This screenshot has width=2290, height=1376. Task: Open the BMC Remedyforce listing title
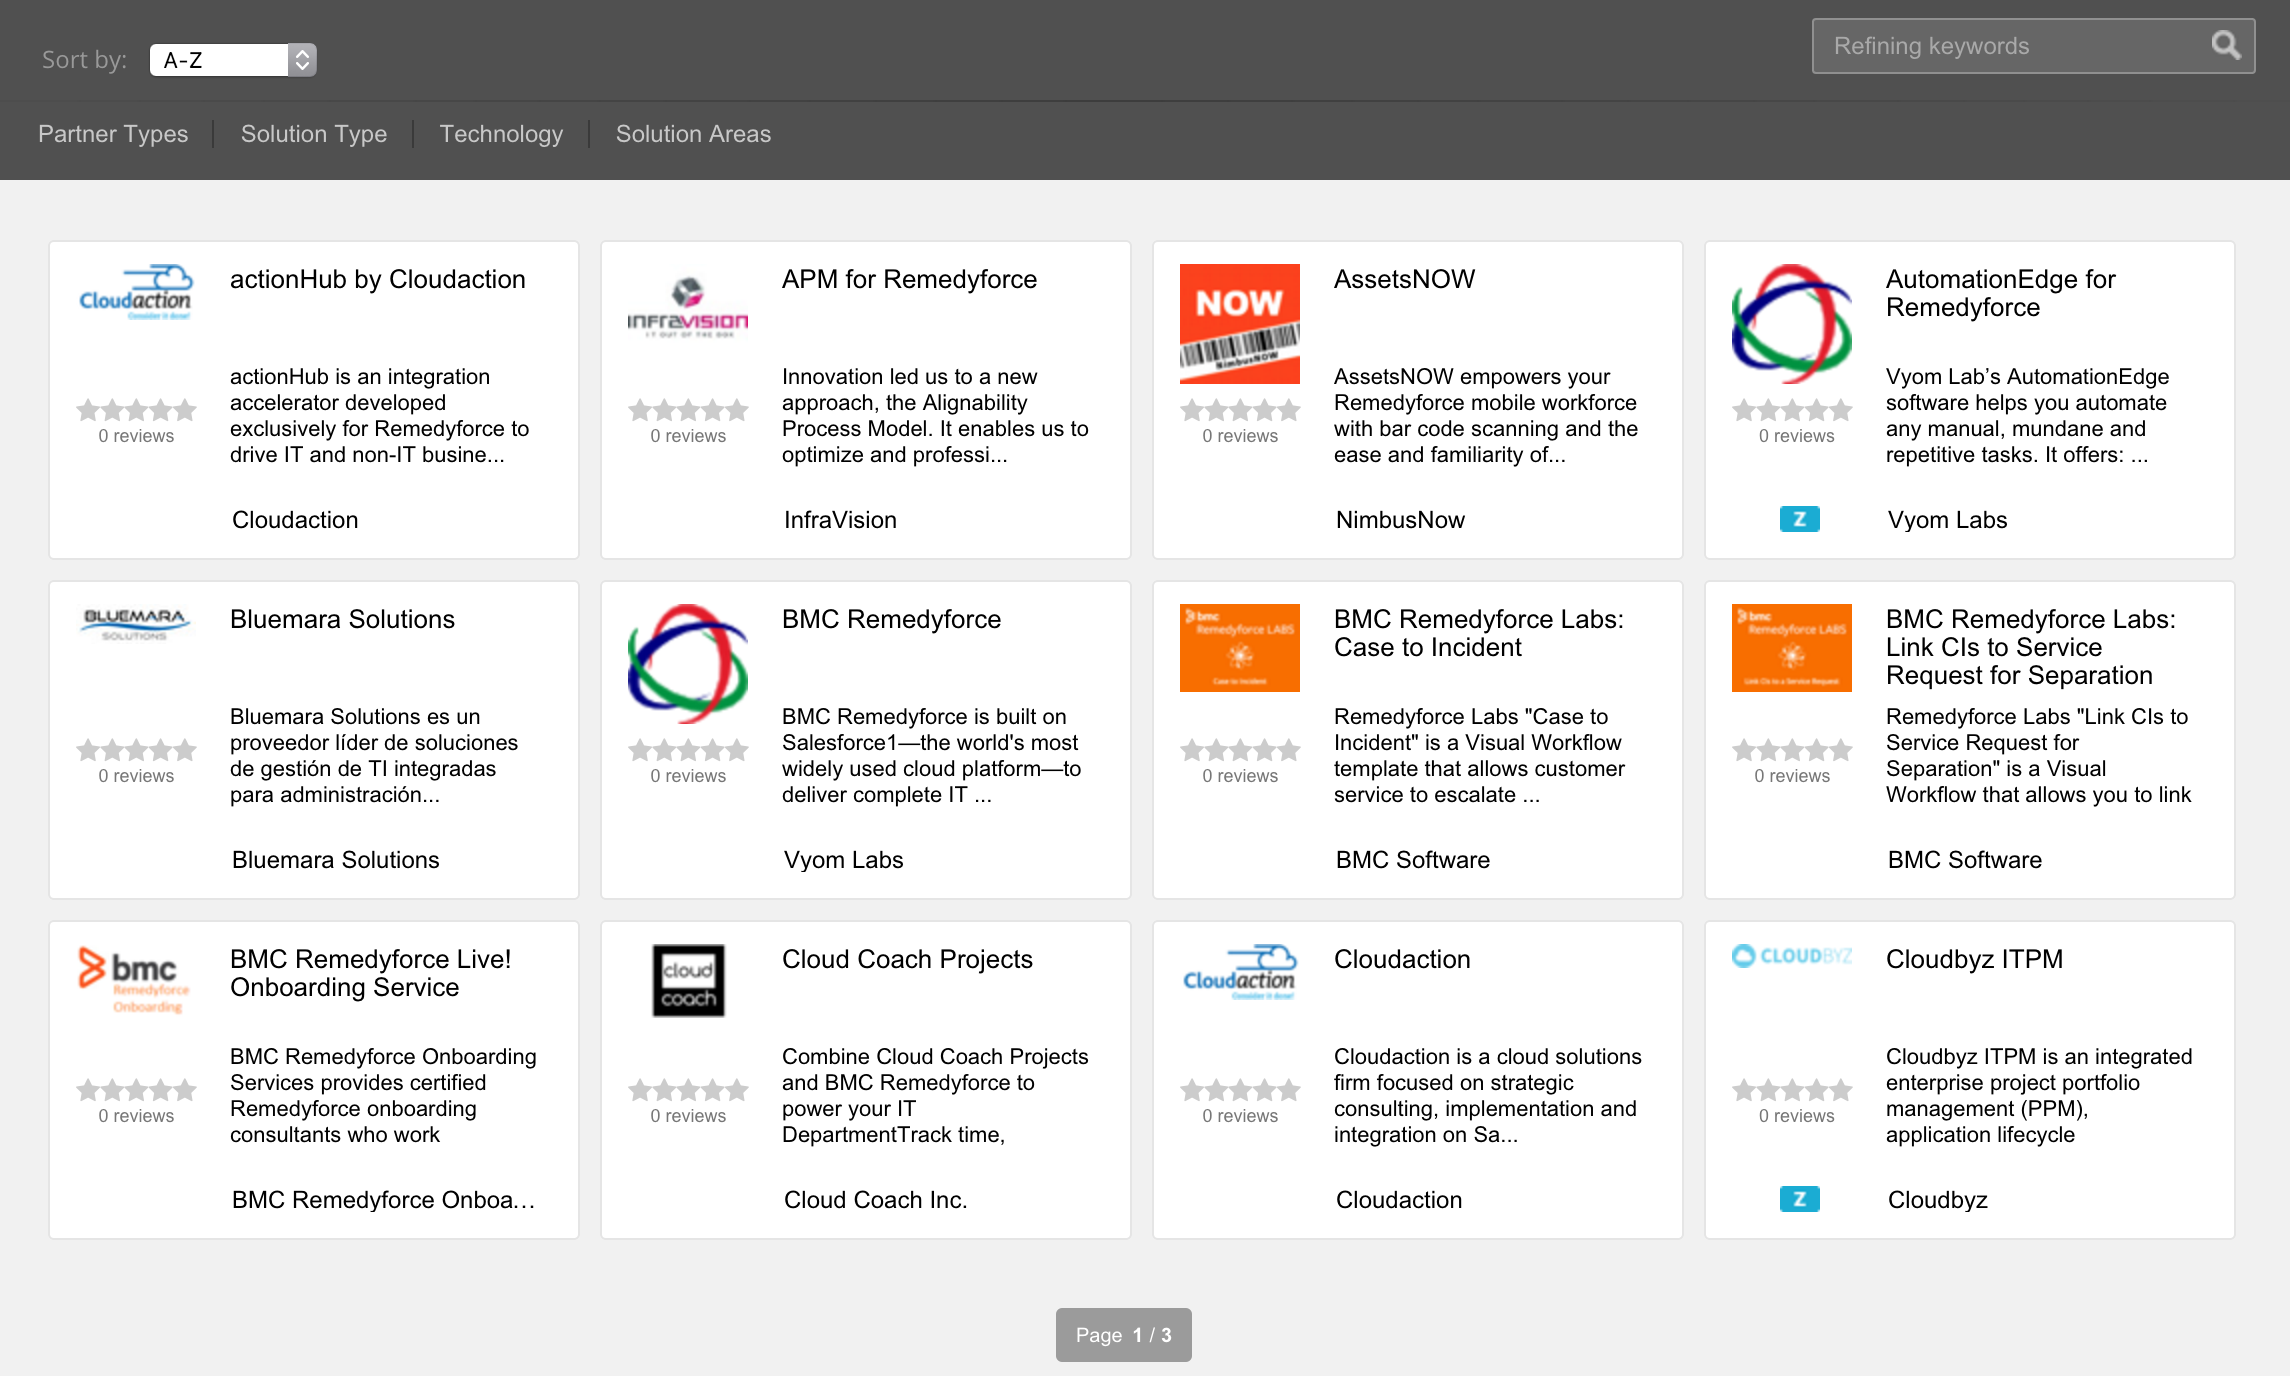(x=891, y=619)
